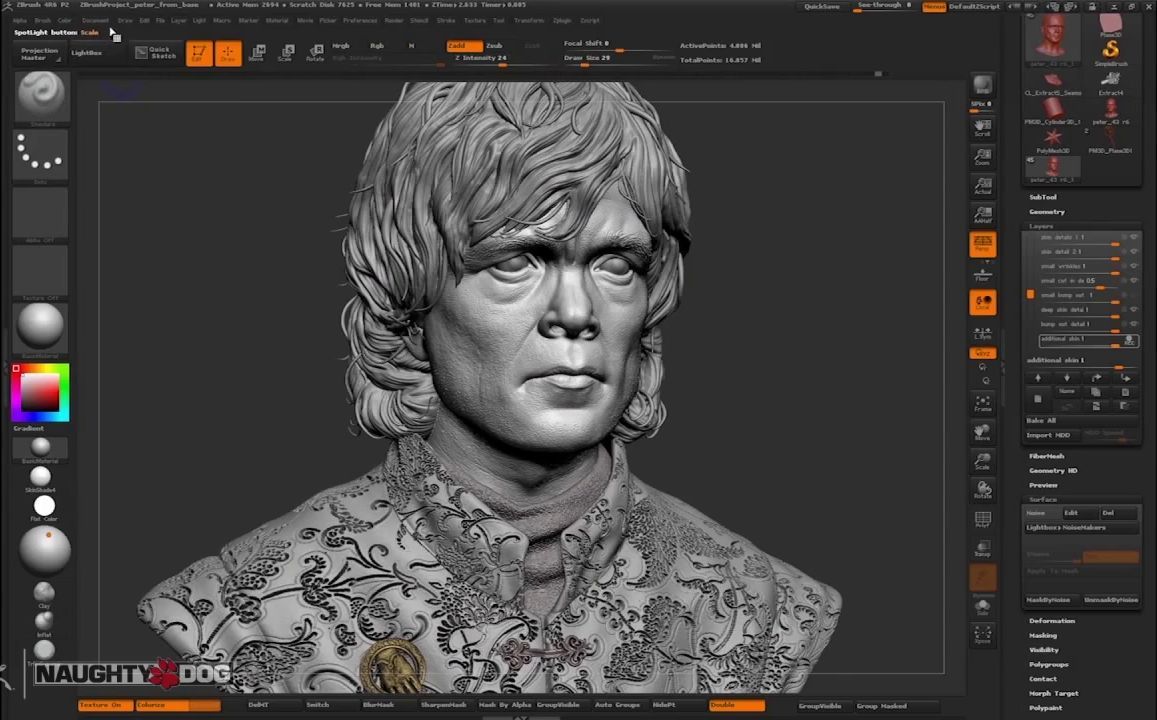
Task: Select the Draw mode icon
Action: pyautogui.click(x=228, y=53)
